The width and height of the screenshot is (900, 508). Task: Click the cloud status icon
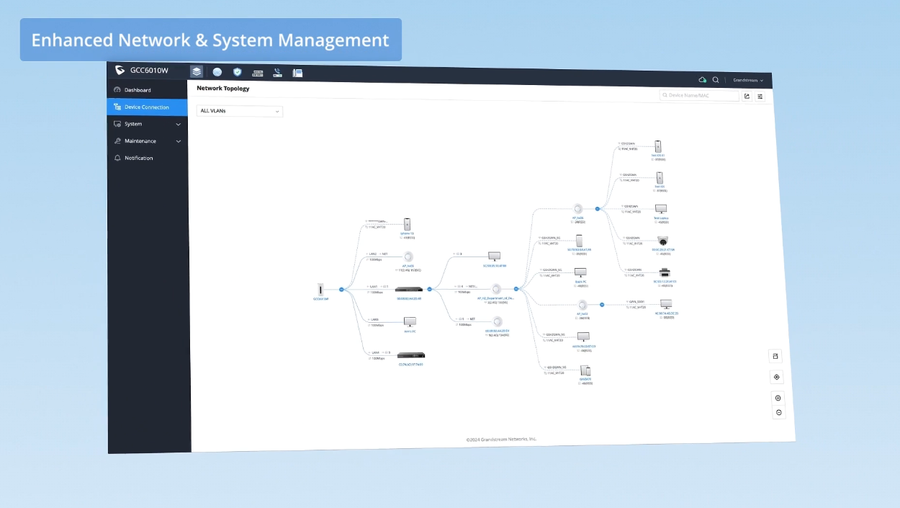click(702, 80)
